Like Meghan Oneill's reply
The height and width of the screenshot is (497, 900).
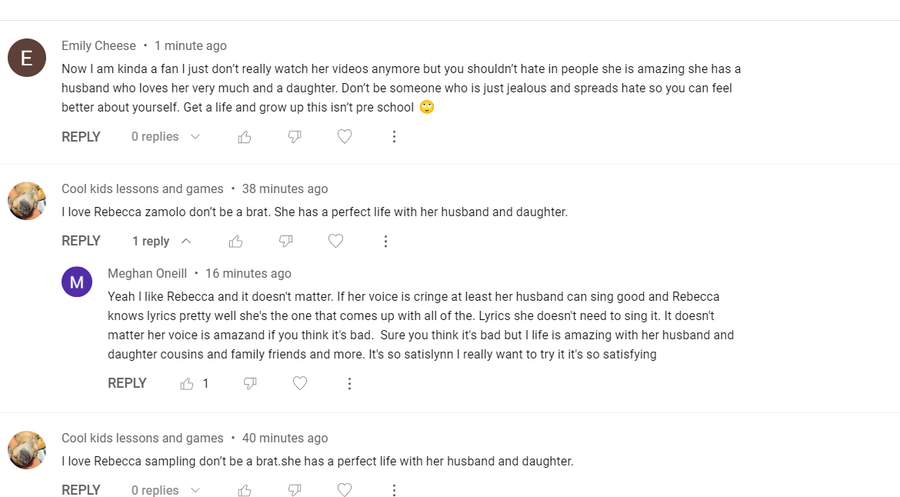pyautogui.click(x=187, y=383)
